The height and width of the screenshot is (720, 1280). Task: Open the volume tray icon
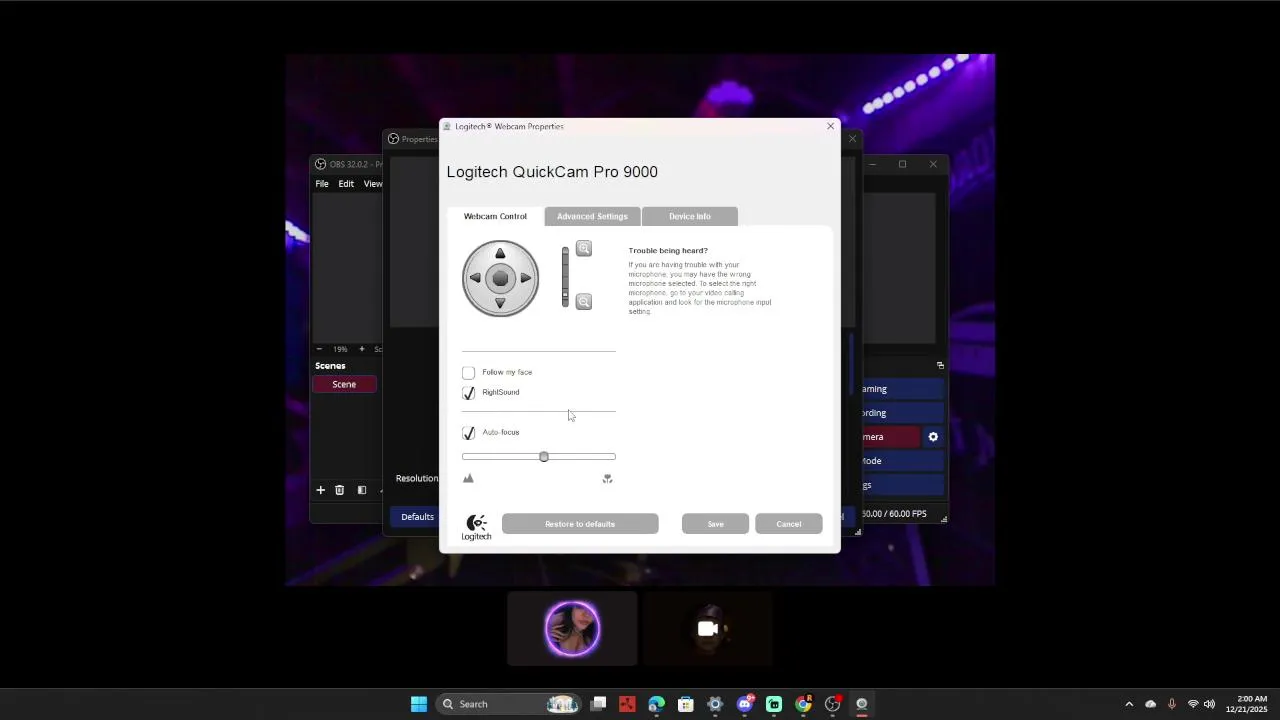[1209, 704]
